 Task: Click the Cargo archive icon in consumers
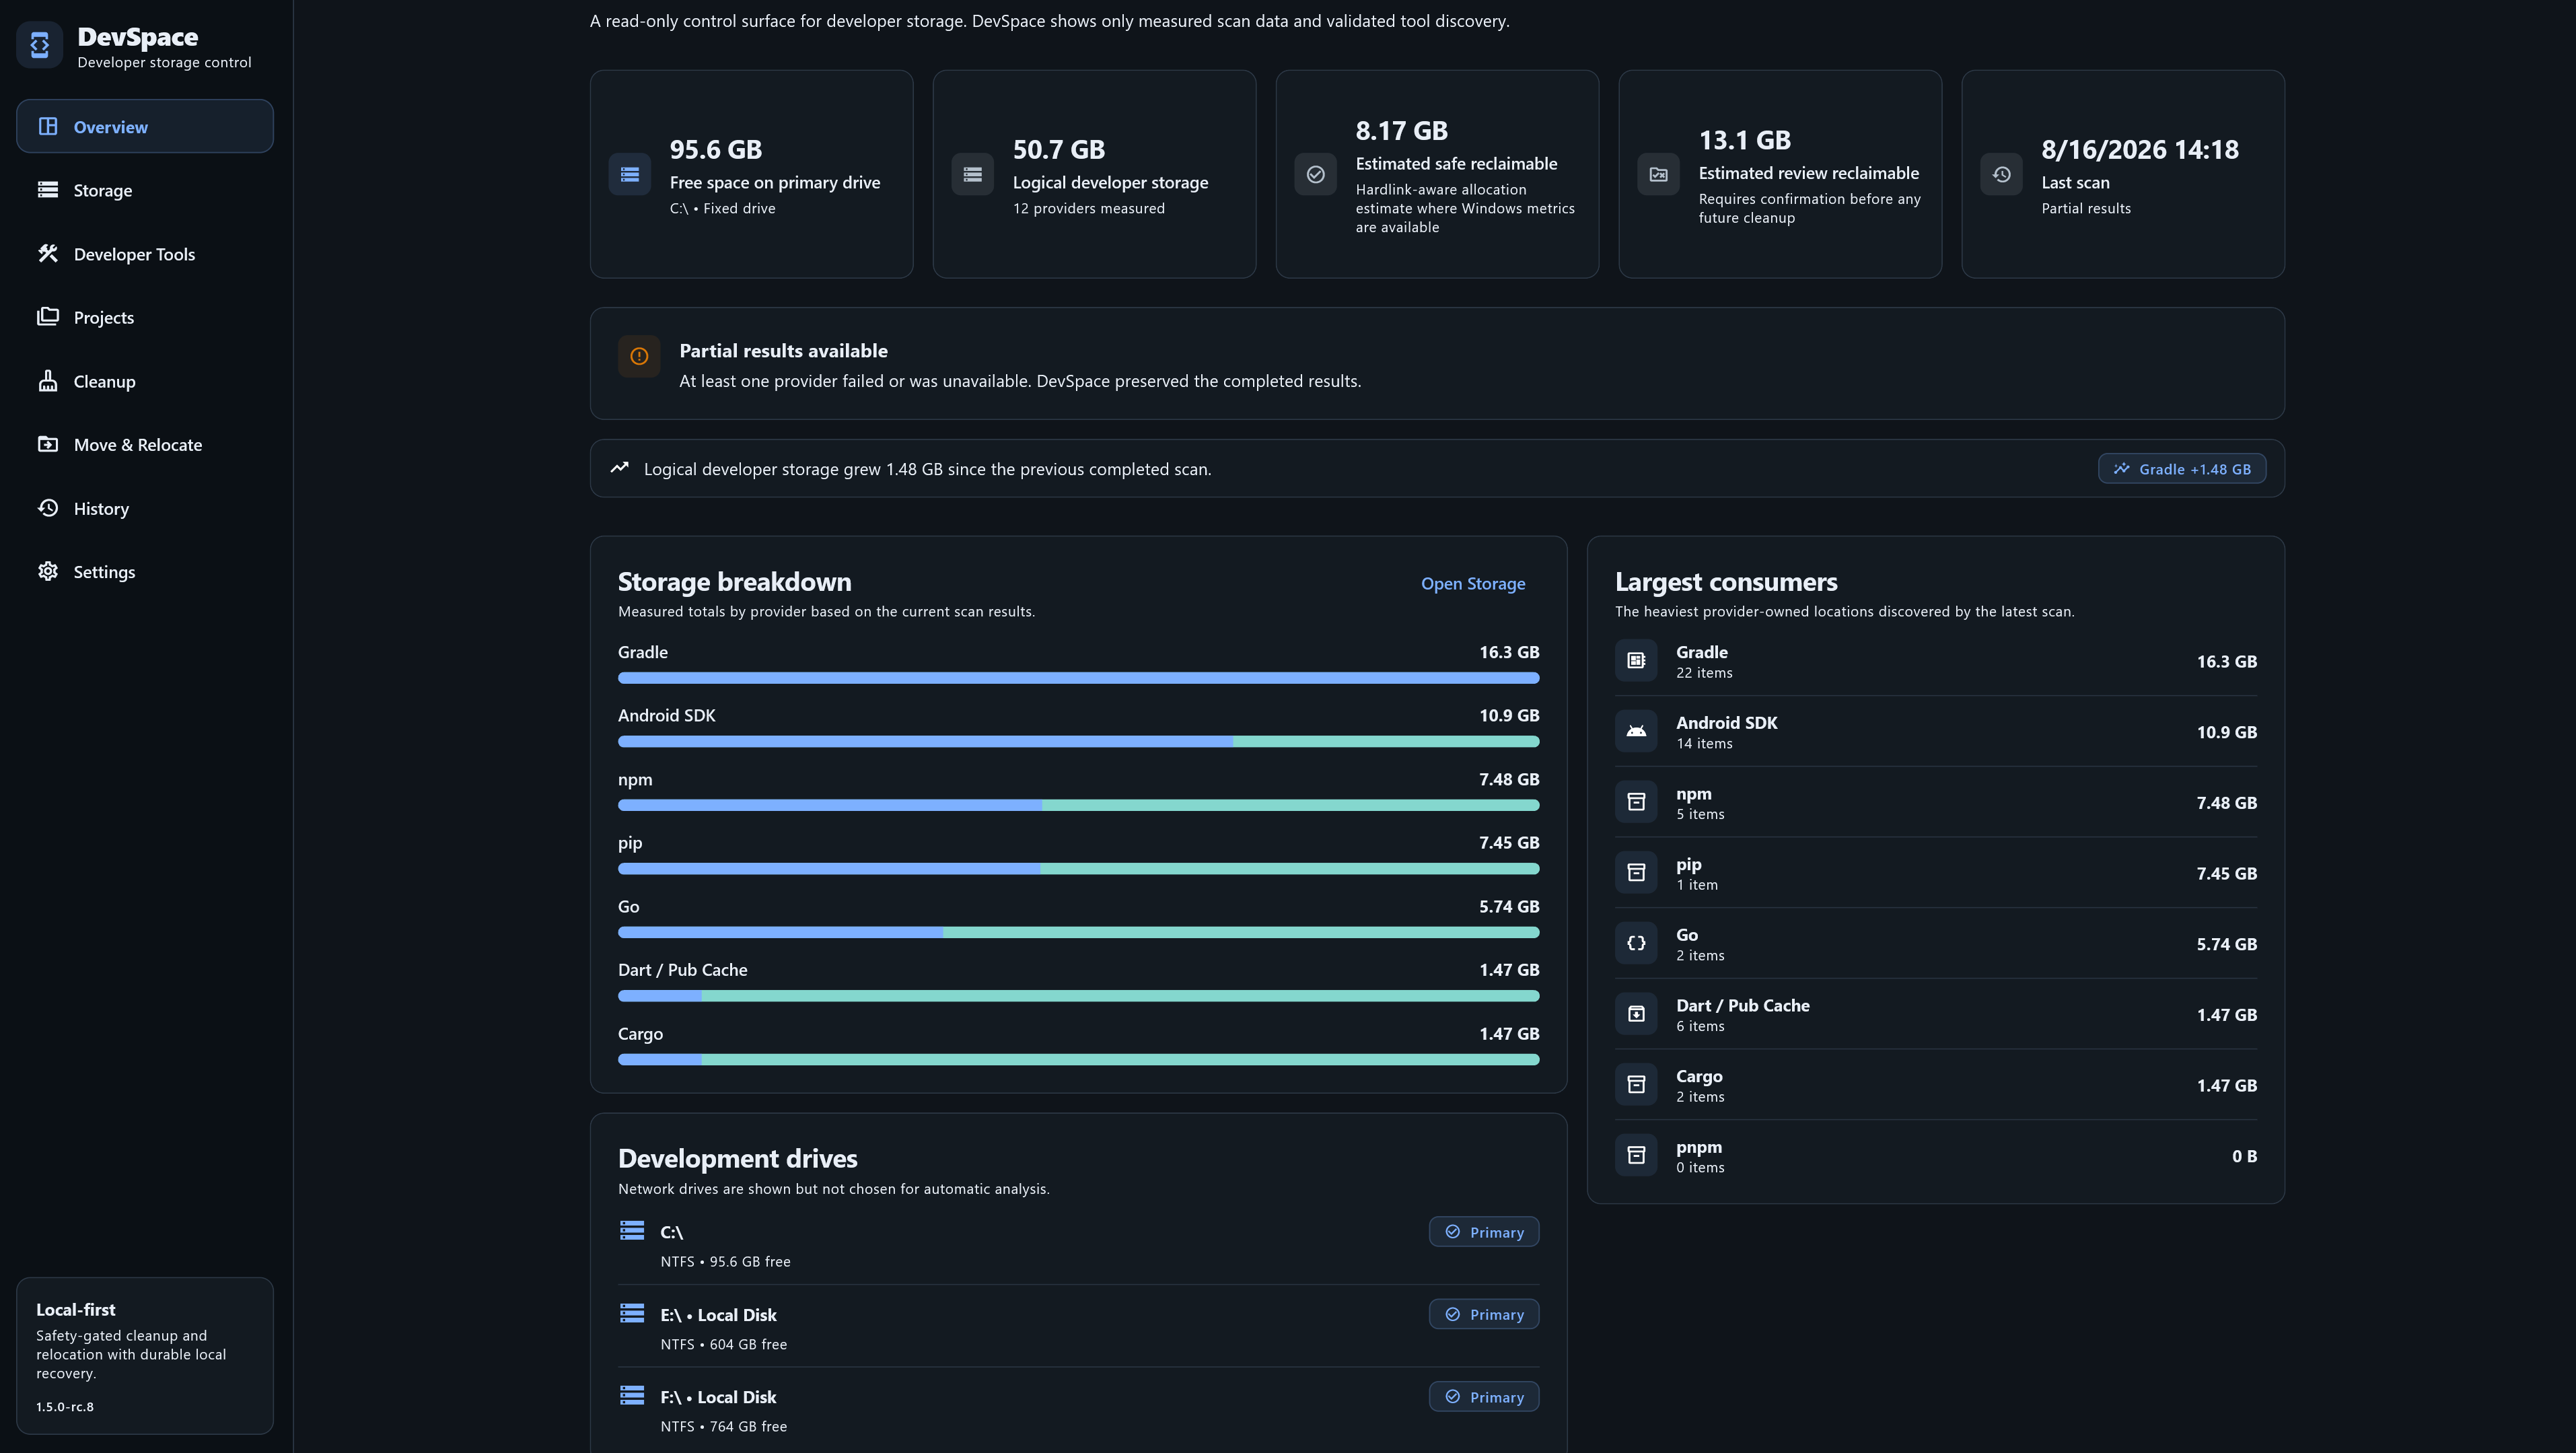[1636, 1084]
